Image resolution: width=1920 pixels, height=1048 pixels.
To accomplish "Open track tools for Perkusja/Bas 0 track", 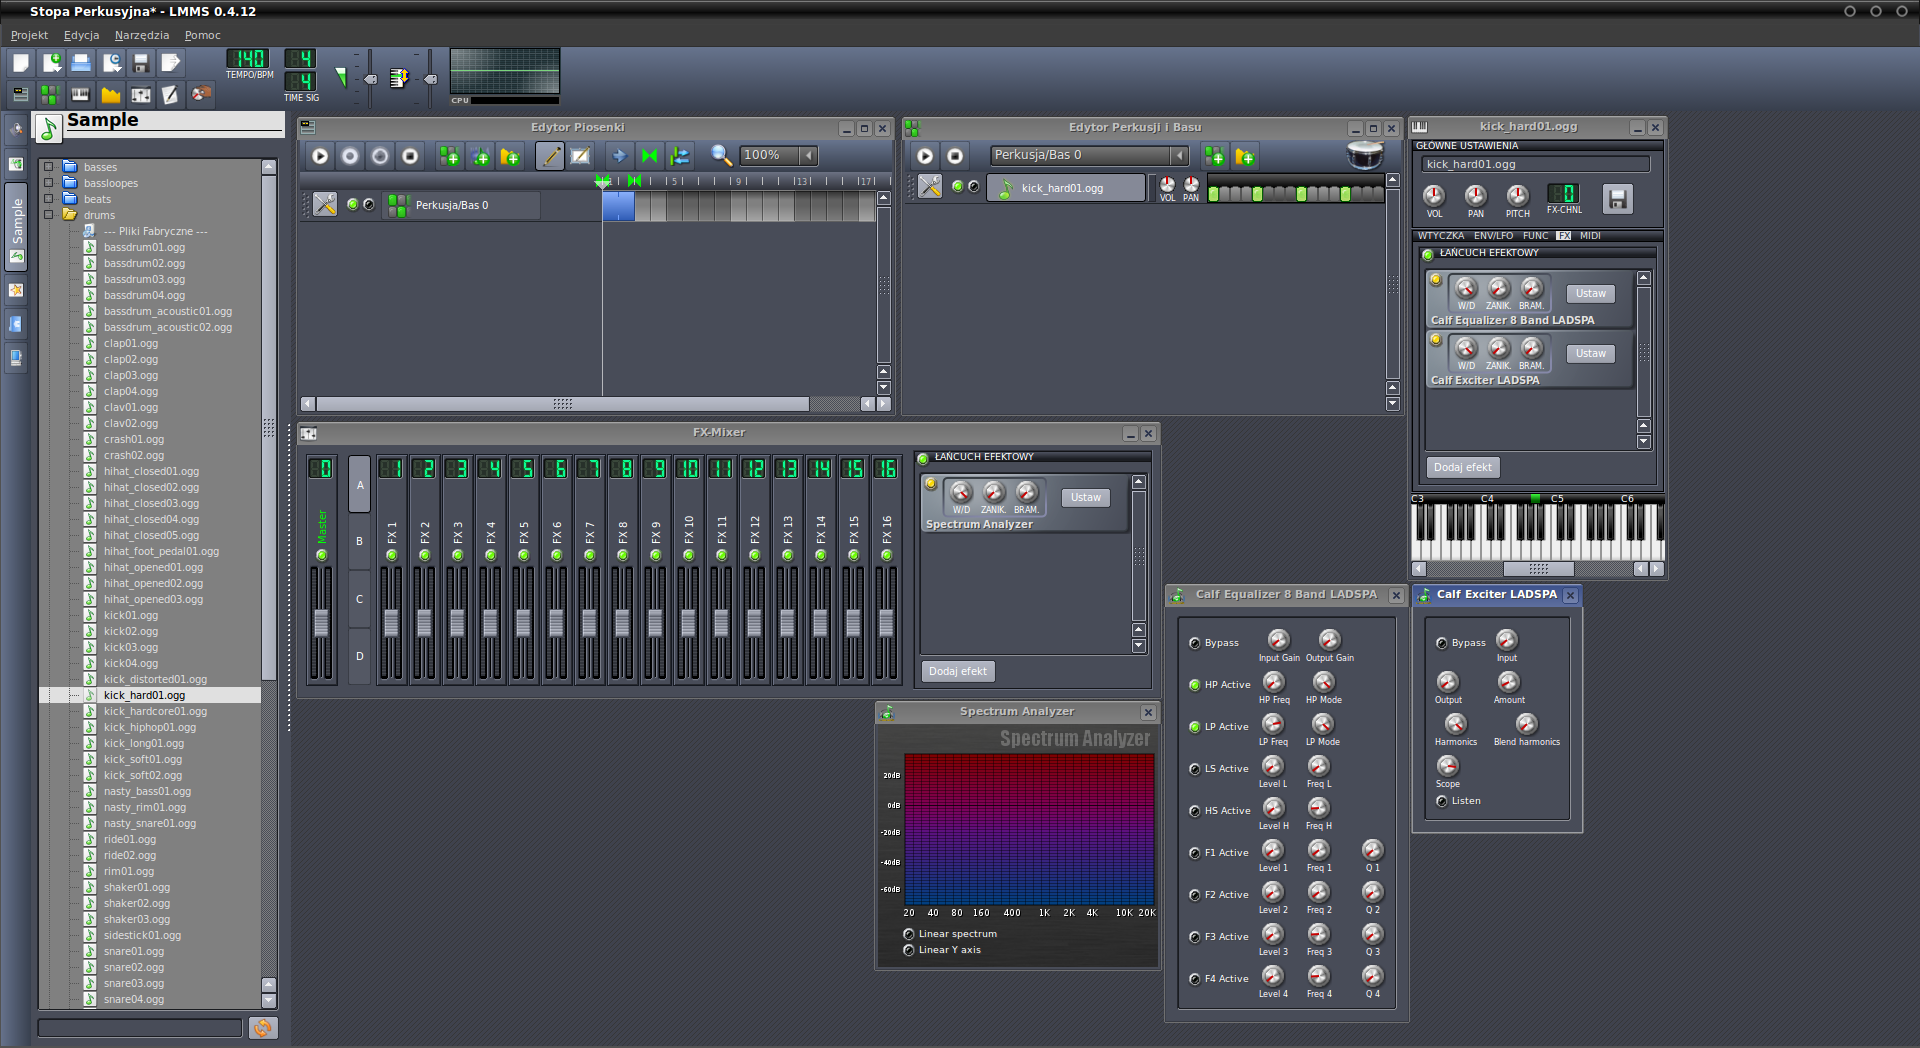I will pyautogui.click(x=325, y=204).
